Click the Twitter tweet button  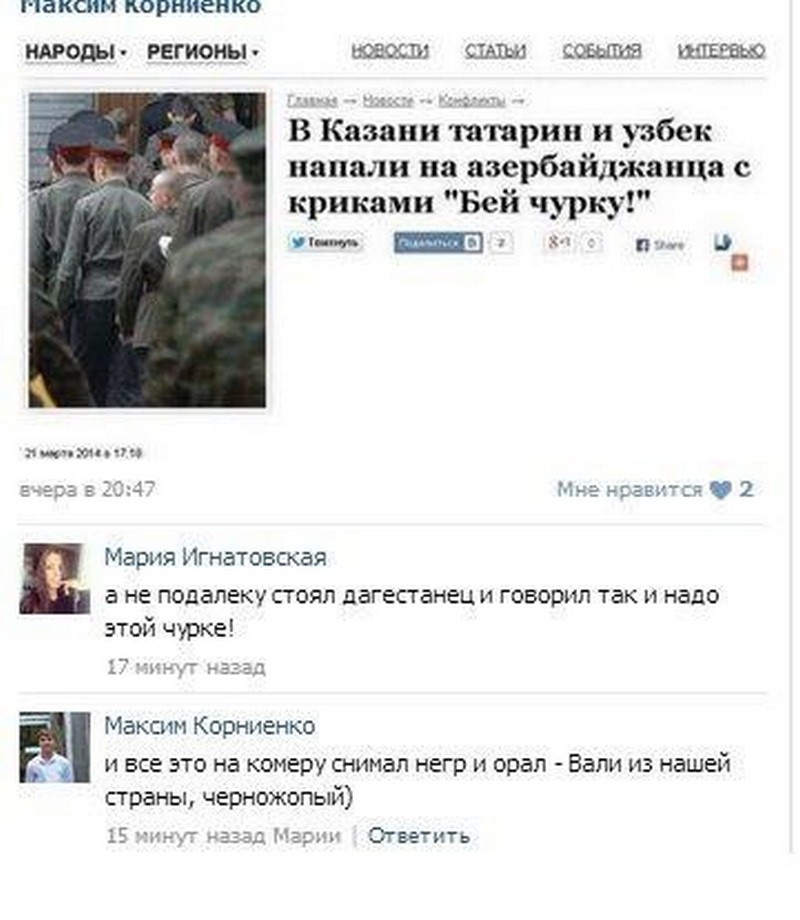coord(325,242)
